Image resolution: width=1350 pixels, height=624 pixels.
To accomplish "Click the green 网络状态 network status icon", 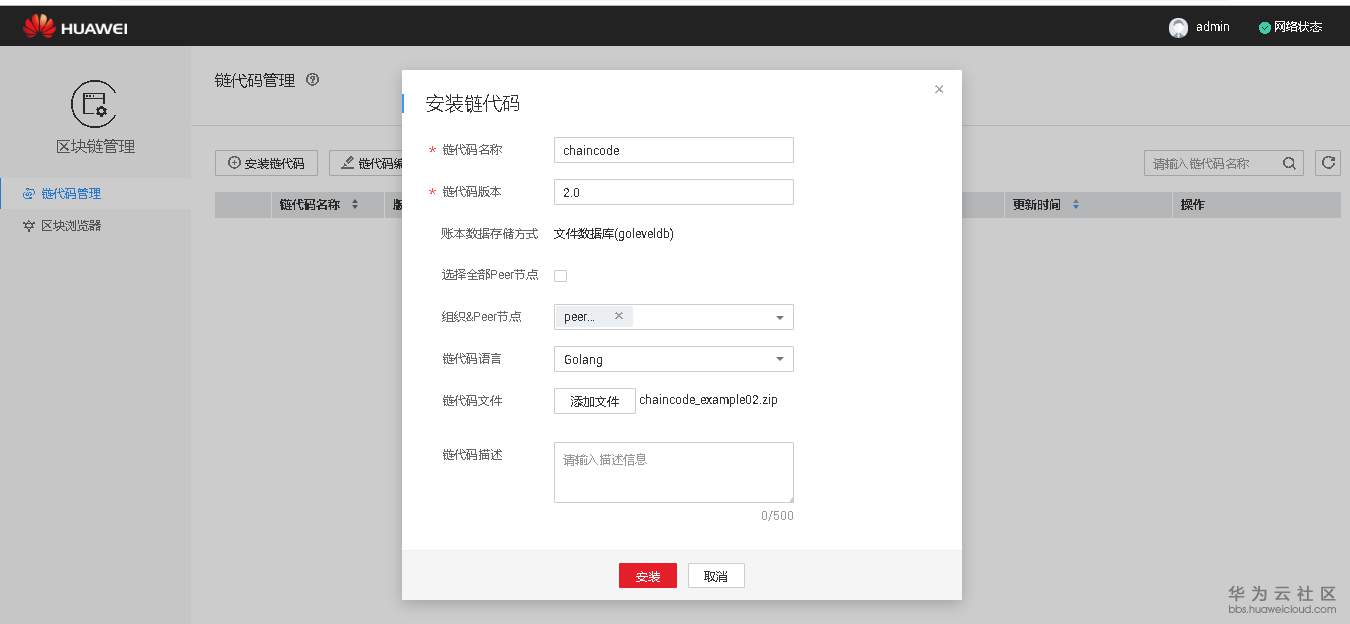I will [1264, 27].
